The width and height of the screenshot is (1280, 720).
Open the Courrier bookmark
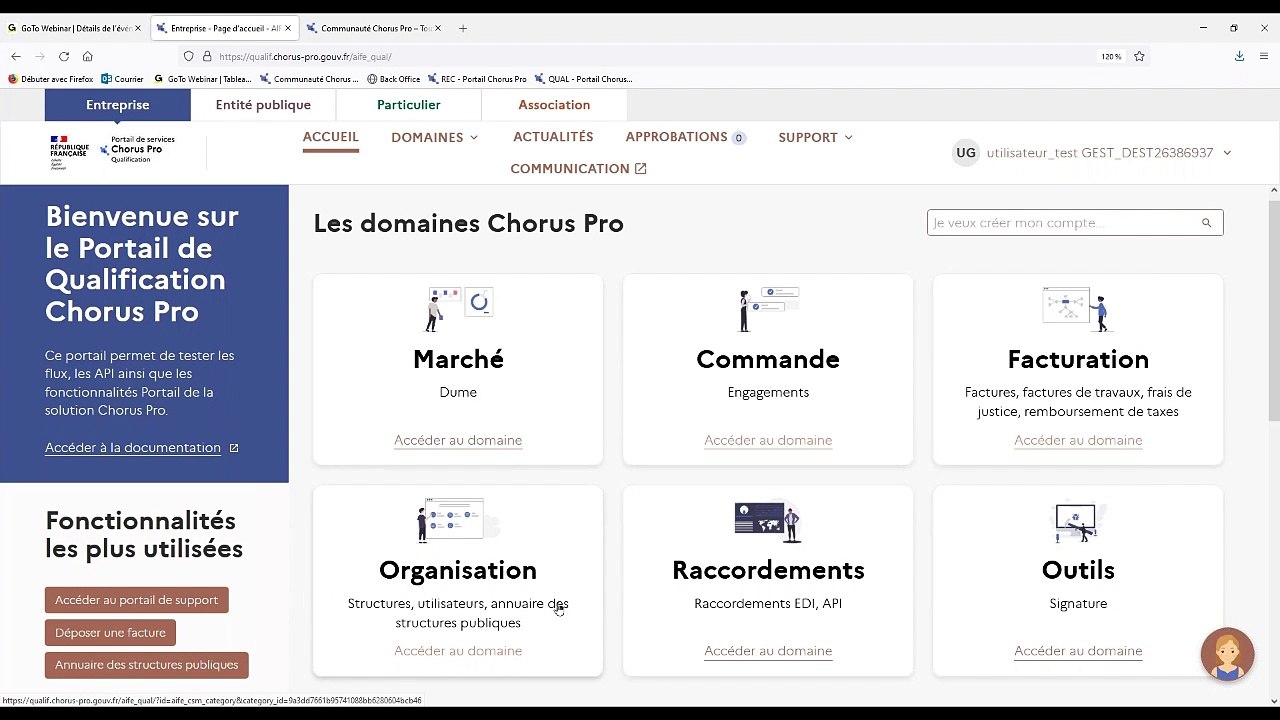(122, 79)
